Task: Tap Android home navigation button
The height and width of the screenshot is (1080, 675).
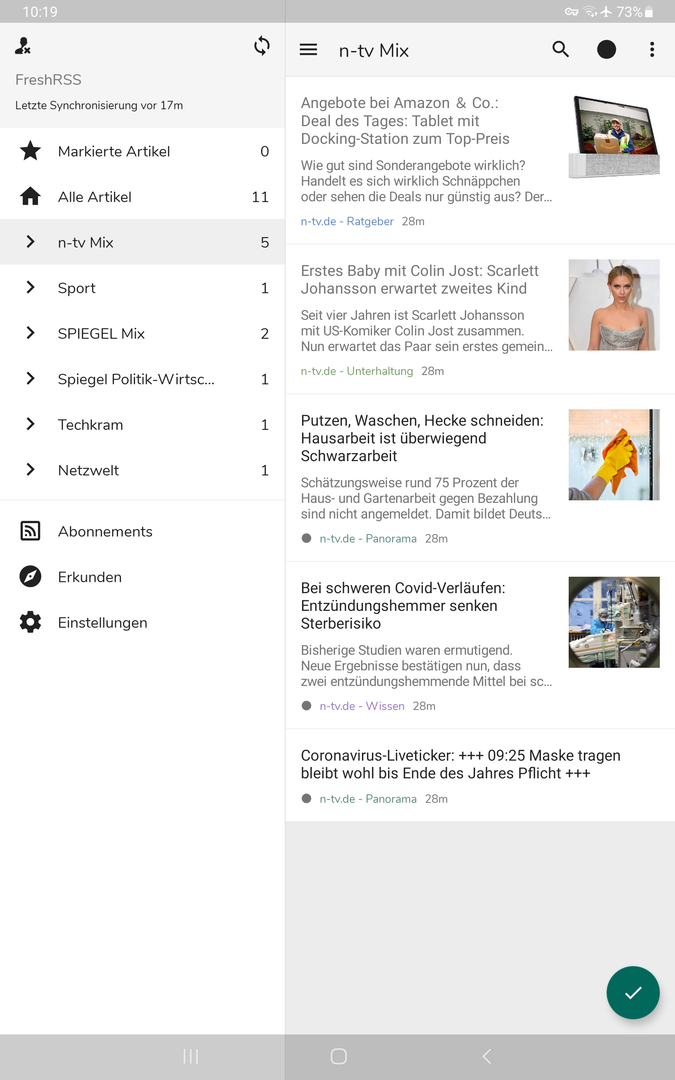Action: 338,1056
